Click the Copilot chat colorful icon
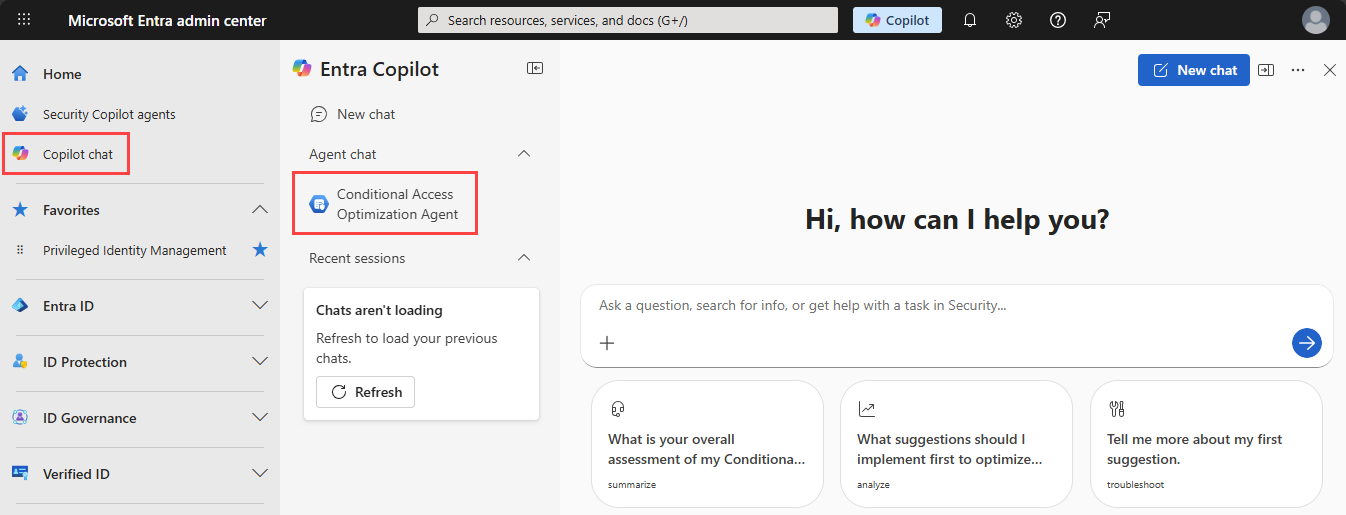 [x=20, y=153]
